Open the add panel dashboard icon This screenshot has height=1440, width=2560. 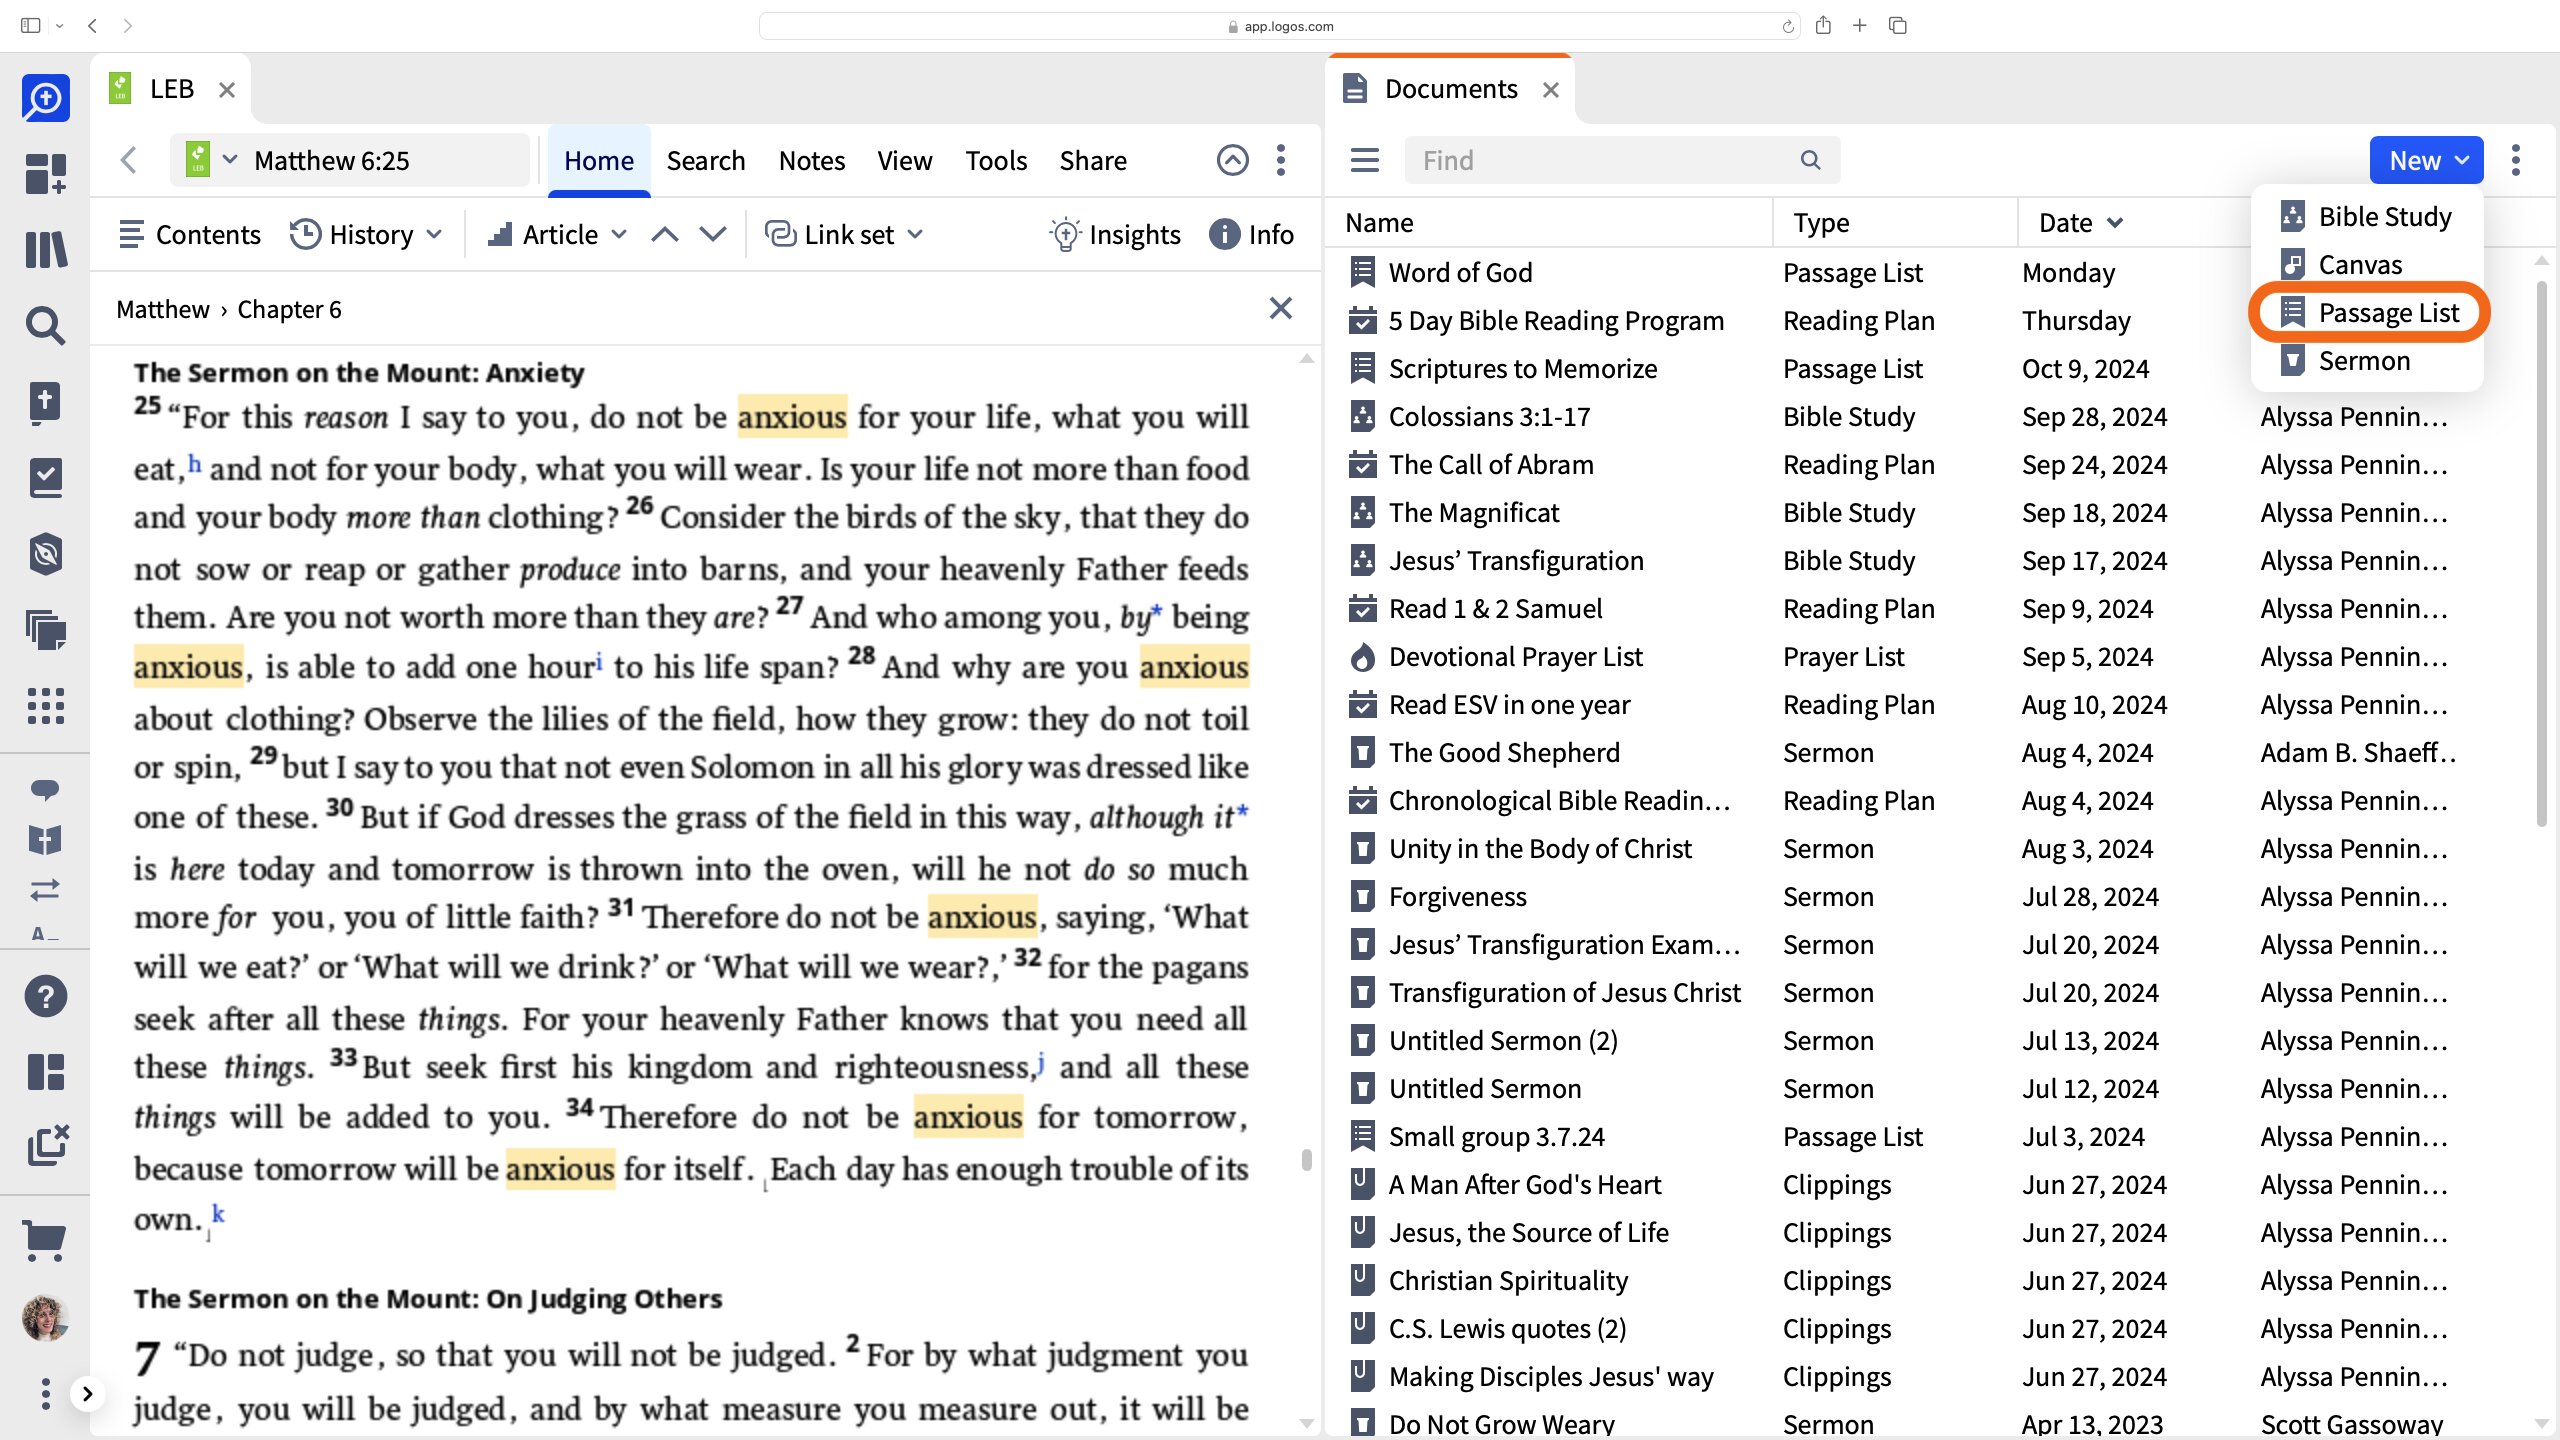(x=46, y=173)
